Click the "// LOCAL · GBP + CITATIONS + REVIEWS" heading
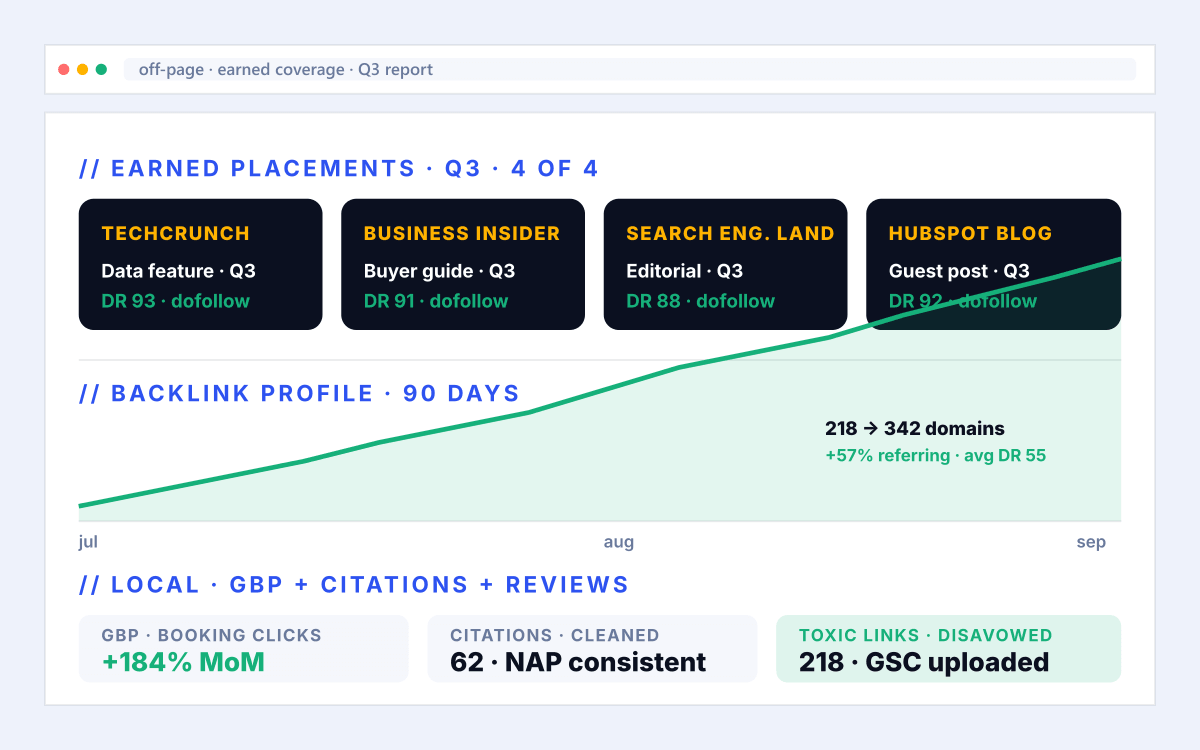 point(354,585)
